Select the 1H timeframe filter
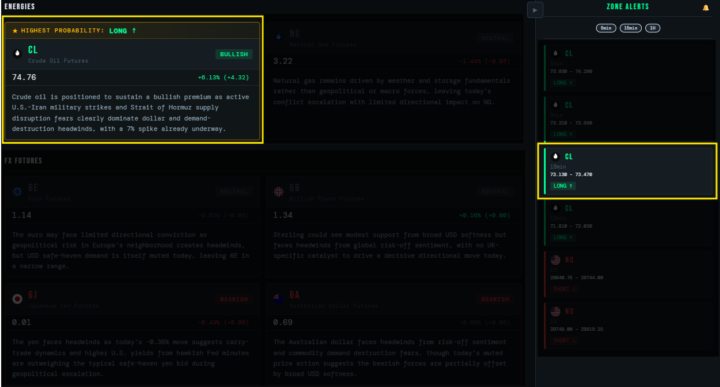 click(652, 28)
